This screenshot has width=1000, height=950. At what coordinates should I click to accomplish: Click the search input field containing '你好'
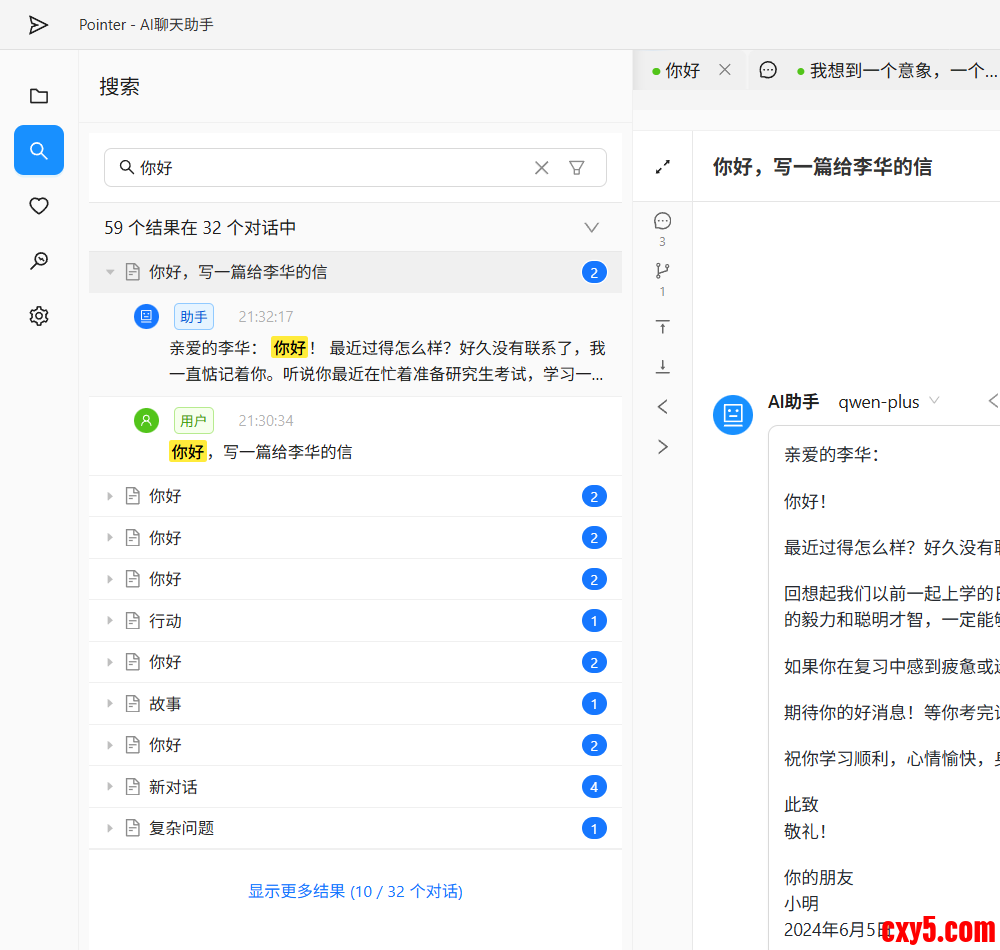click(330, 168)
